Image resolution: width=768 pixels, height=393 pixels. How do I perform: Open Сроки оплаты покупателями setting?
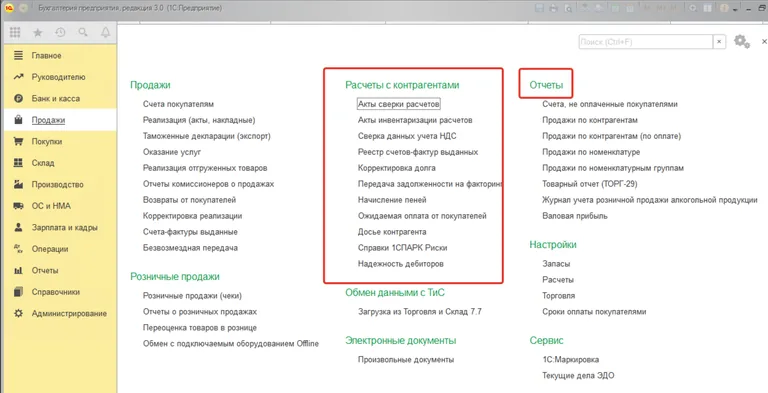click(594, 312)
